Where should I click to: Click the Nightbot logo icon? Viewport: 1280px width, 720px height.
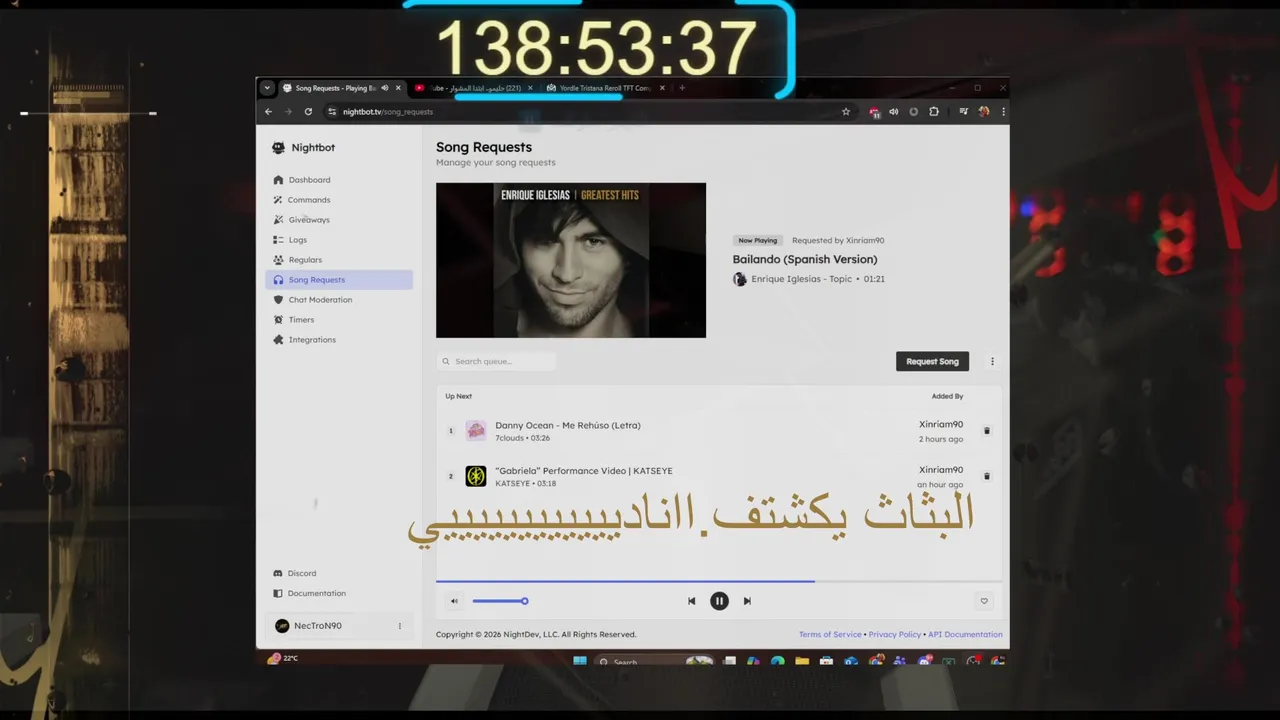pos(278,148)
